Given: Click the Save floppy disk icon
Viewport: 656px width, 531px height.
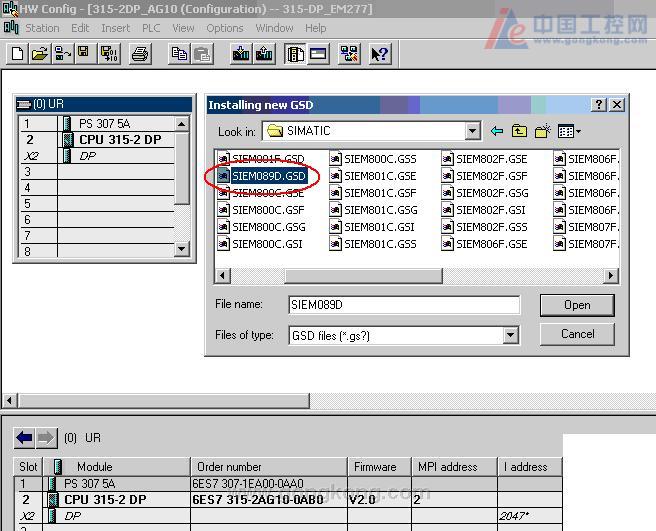Looking at the screenshot, I should 85,54.
